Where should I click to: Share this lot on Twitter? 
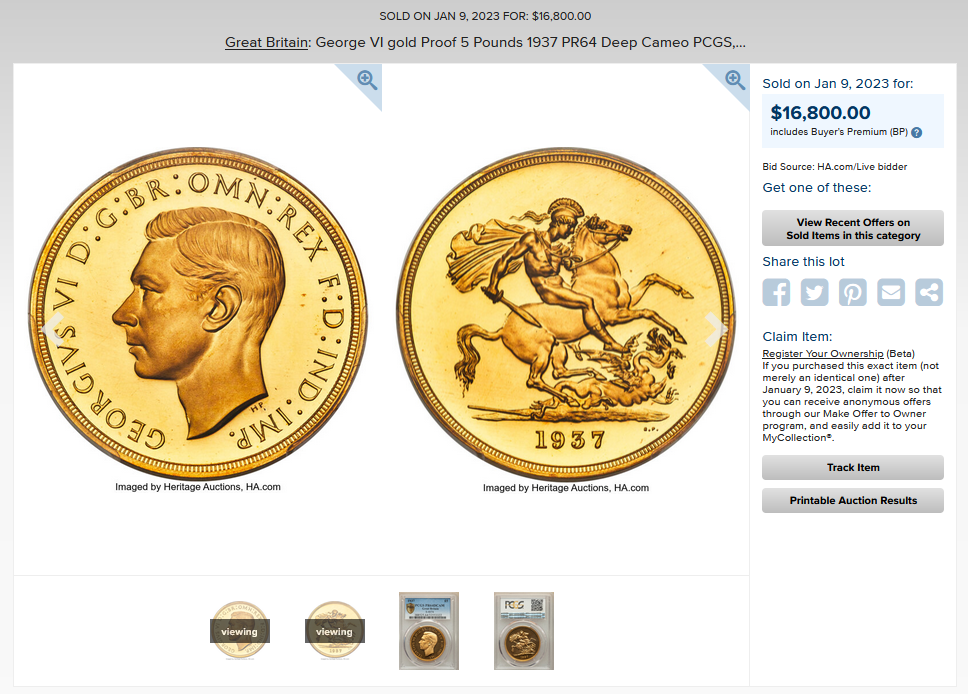pyautogui.click(x=814, y=292)
